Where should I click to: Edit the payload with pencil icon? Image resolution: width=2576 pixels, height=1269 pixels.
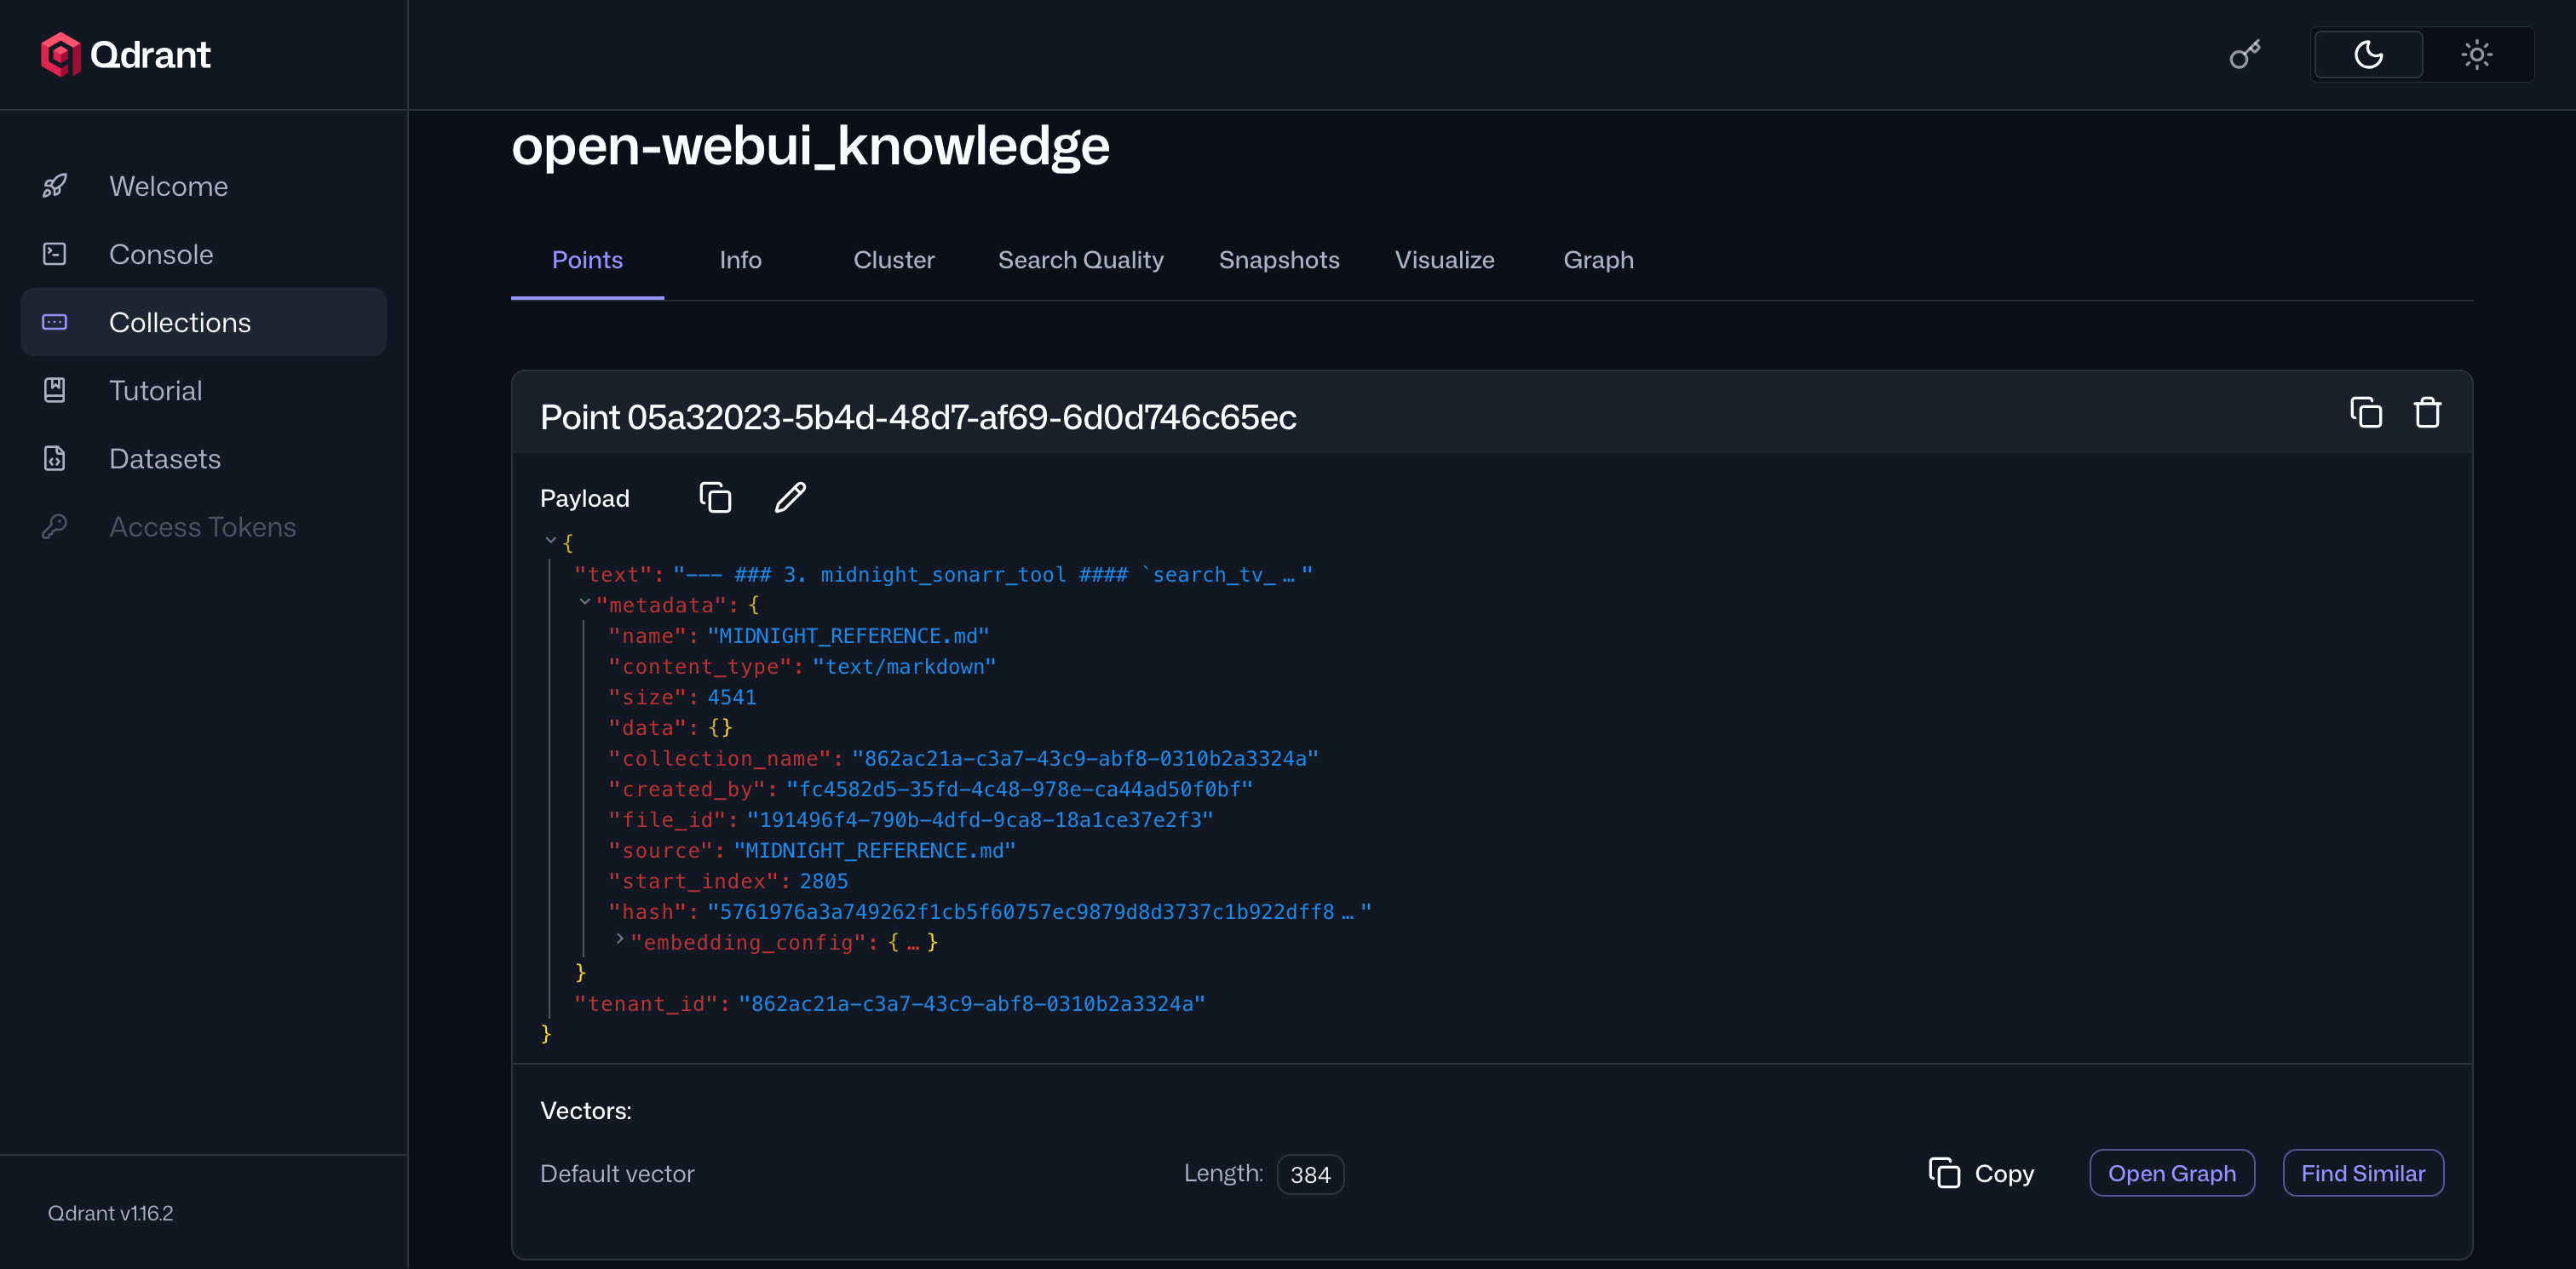[x=790, y=497]
